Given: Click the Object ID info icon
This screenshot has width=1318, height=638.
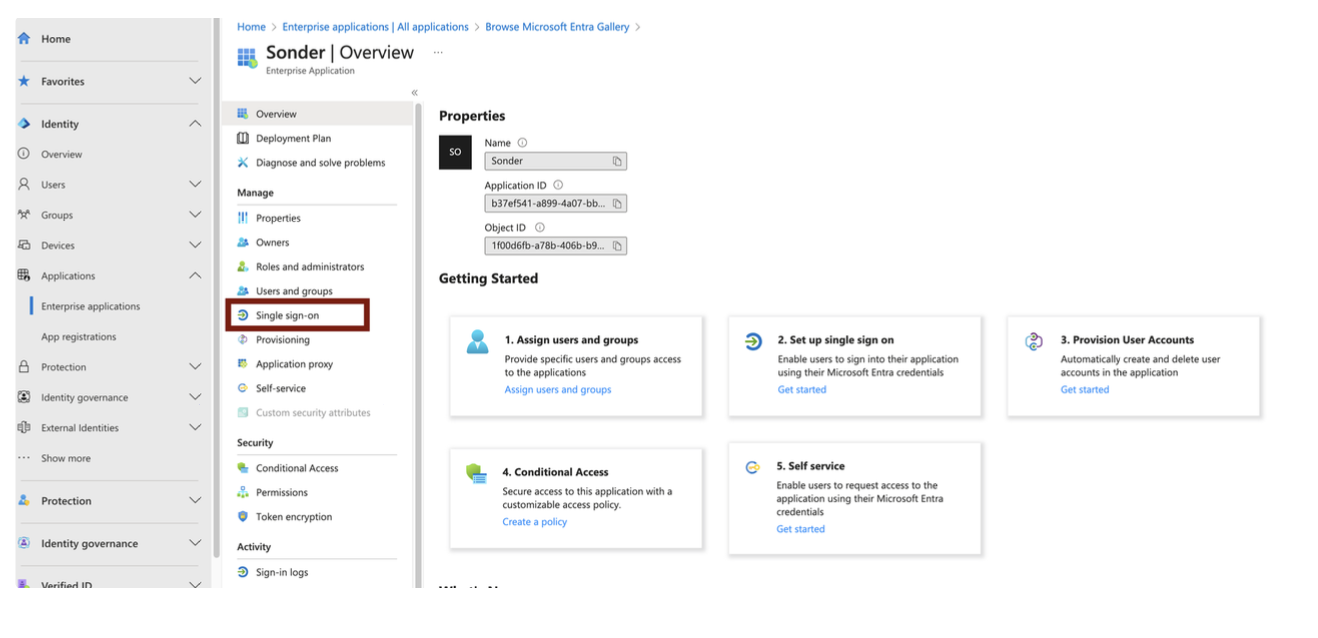Looking at the screenshot, I should click(539, 228).
